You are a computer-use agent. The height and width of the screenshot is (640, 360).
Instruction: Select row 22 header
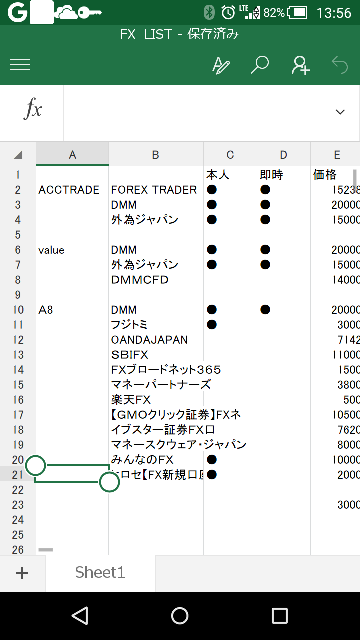pos(18,490)
